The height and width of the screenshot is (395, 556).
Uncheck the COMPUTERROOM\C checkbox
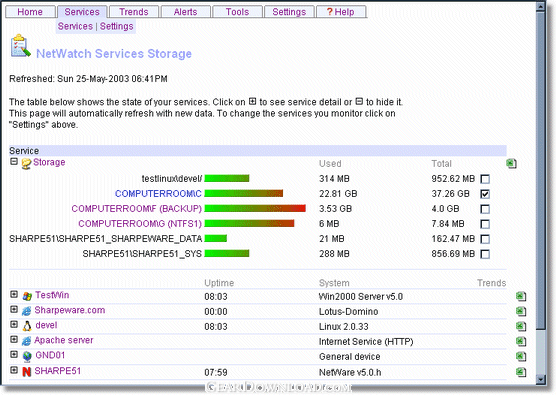click(x=485, y=194)
